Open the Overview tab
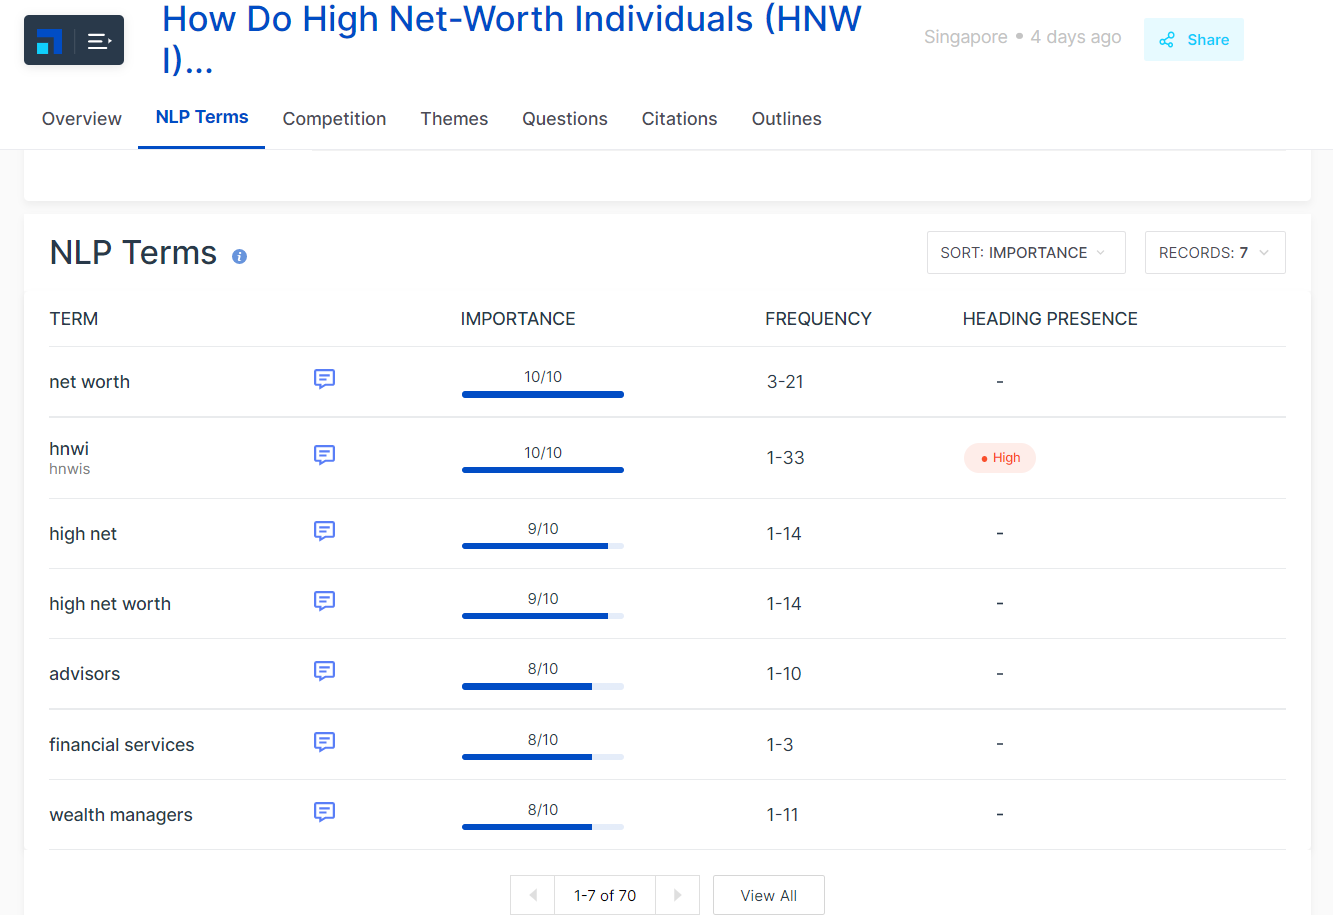Viewport: 1333px width, 915px height. [x=82, y=119]
